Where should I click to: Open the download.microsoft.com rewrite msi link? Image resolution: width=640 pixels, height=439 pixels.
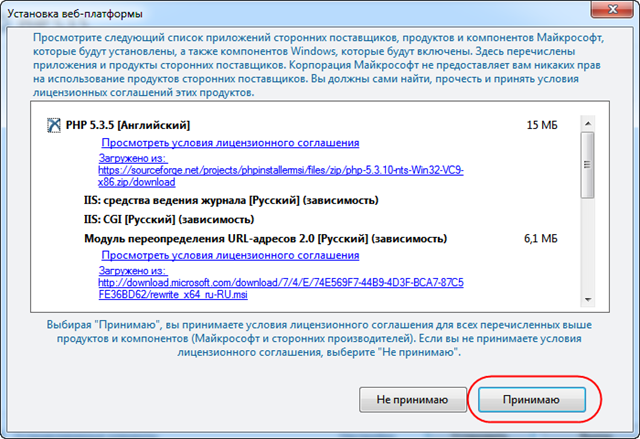click(x=281, y=288)
